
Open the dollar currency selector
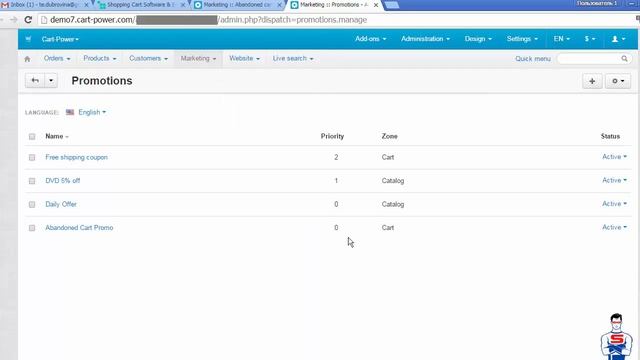click(x=590, y=39)
